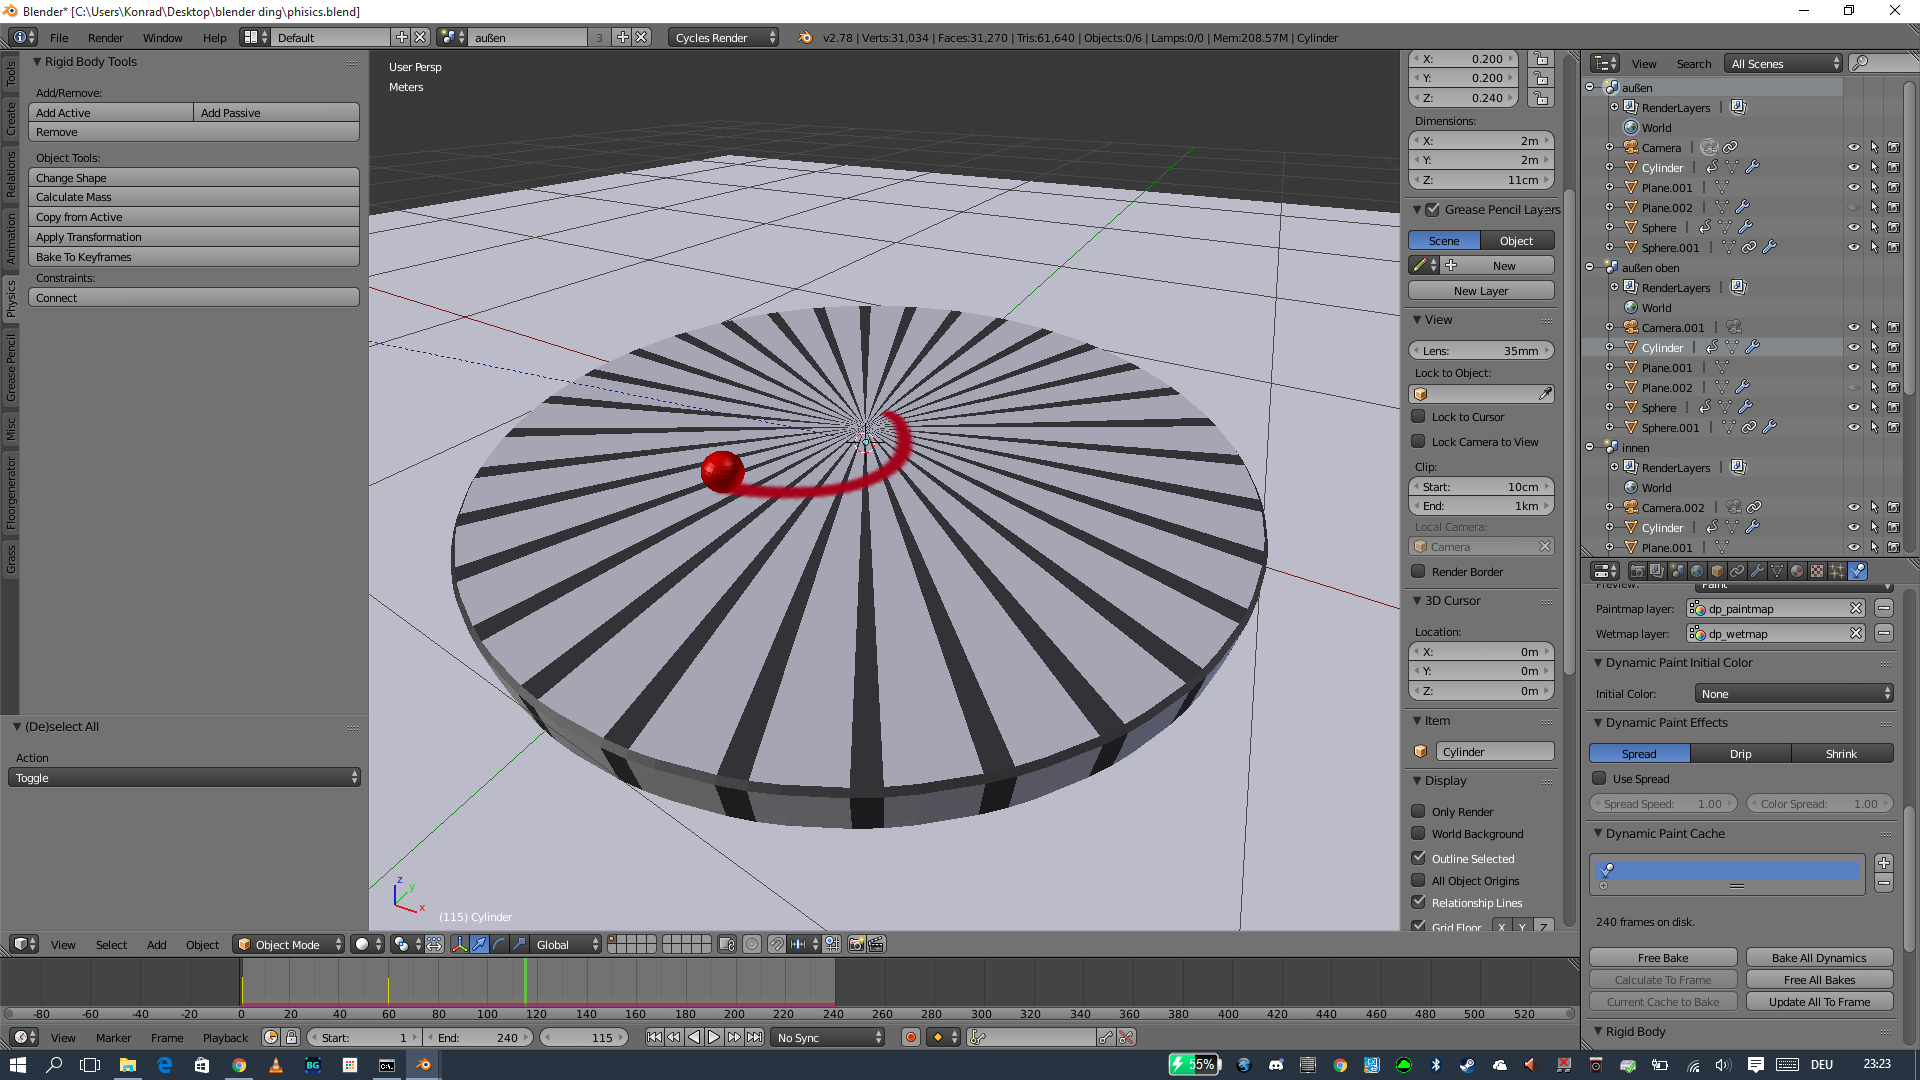
Task: Collapse the außen oben scene in outliner
Action: click(x=1589, y=267)
